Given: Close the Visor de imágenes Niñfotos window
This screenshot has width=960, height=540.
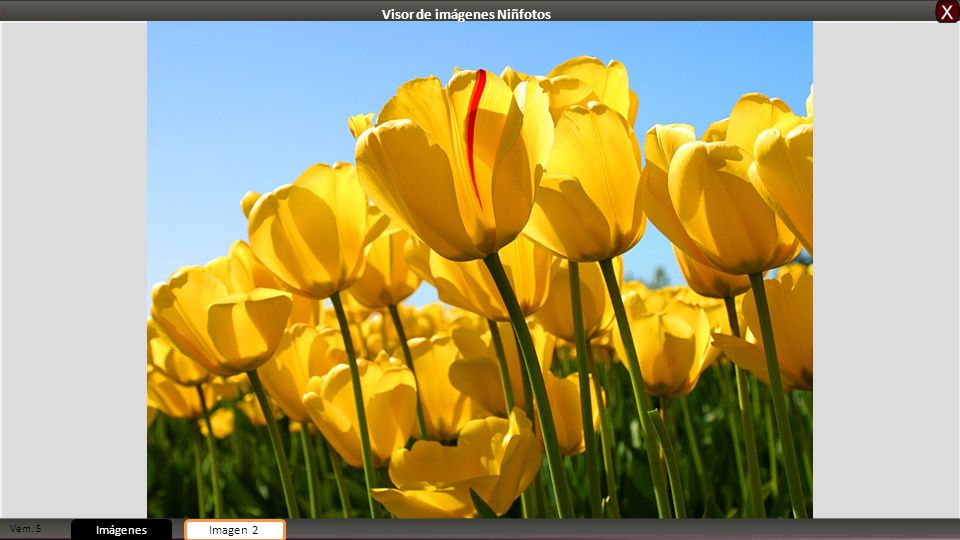Looking at the screenshot, I should pos(947,12).
